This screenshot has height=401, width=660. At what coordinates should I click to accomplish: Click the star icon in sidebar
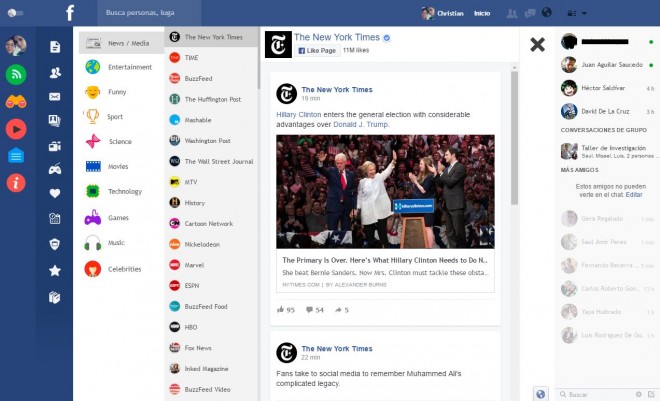(55, 270)
